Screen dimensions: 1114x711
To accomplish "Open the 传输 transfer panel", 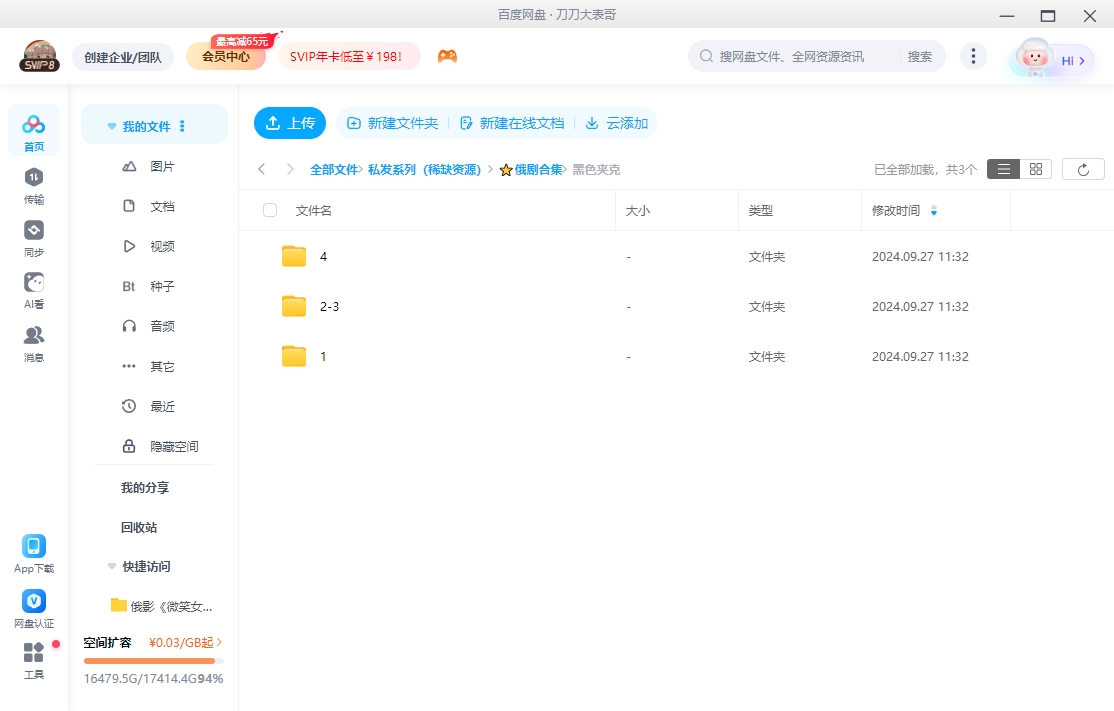I will (33, 185).
